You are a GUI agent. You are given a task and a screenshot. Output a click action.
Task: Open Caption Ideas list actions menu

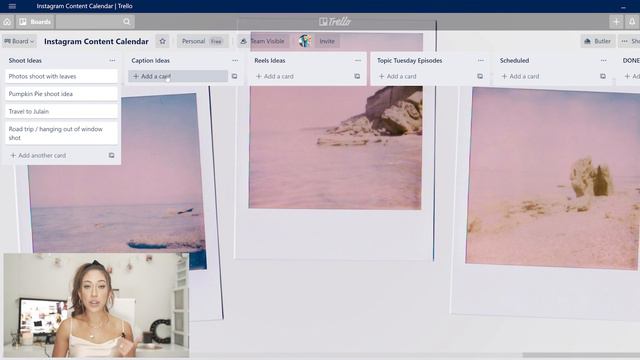(x=235, y=60)
